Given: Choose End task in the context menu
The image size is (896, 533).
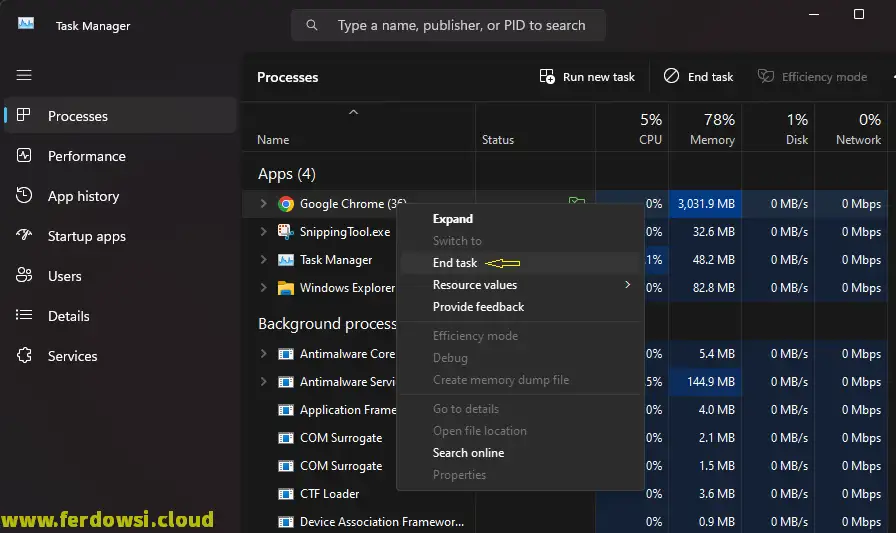Looking at the screenshot, I should tap(520, 263).
